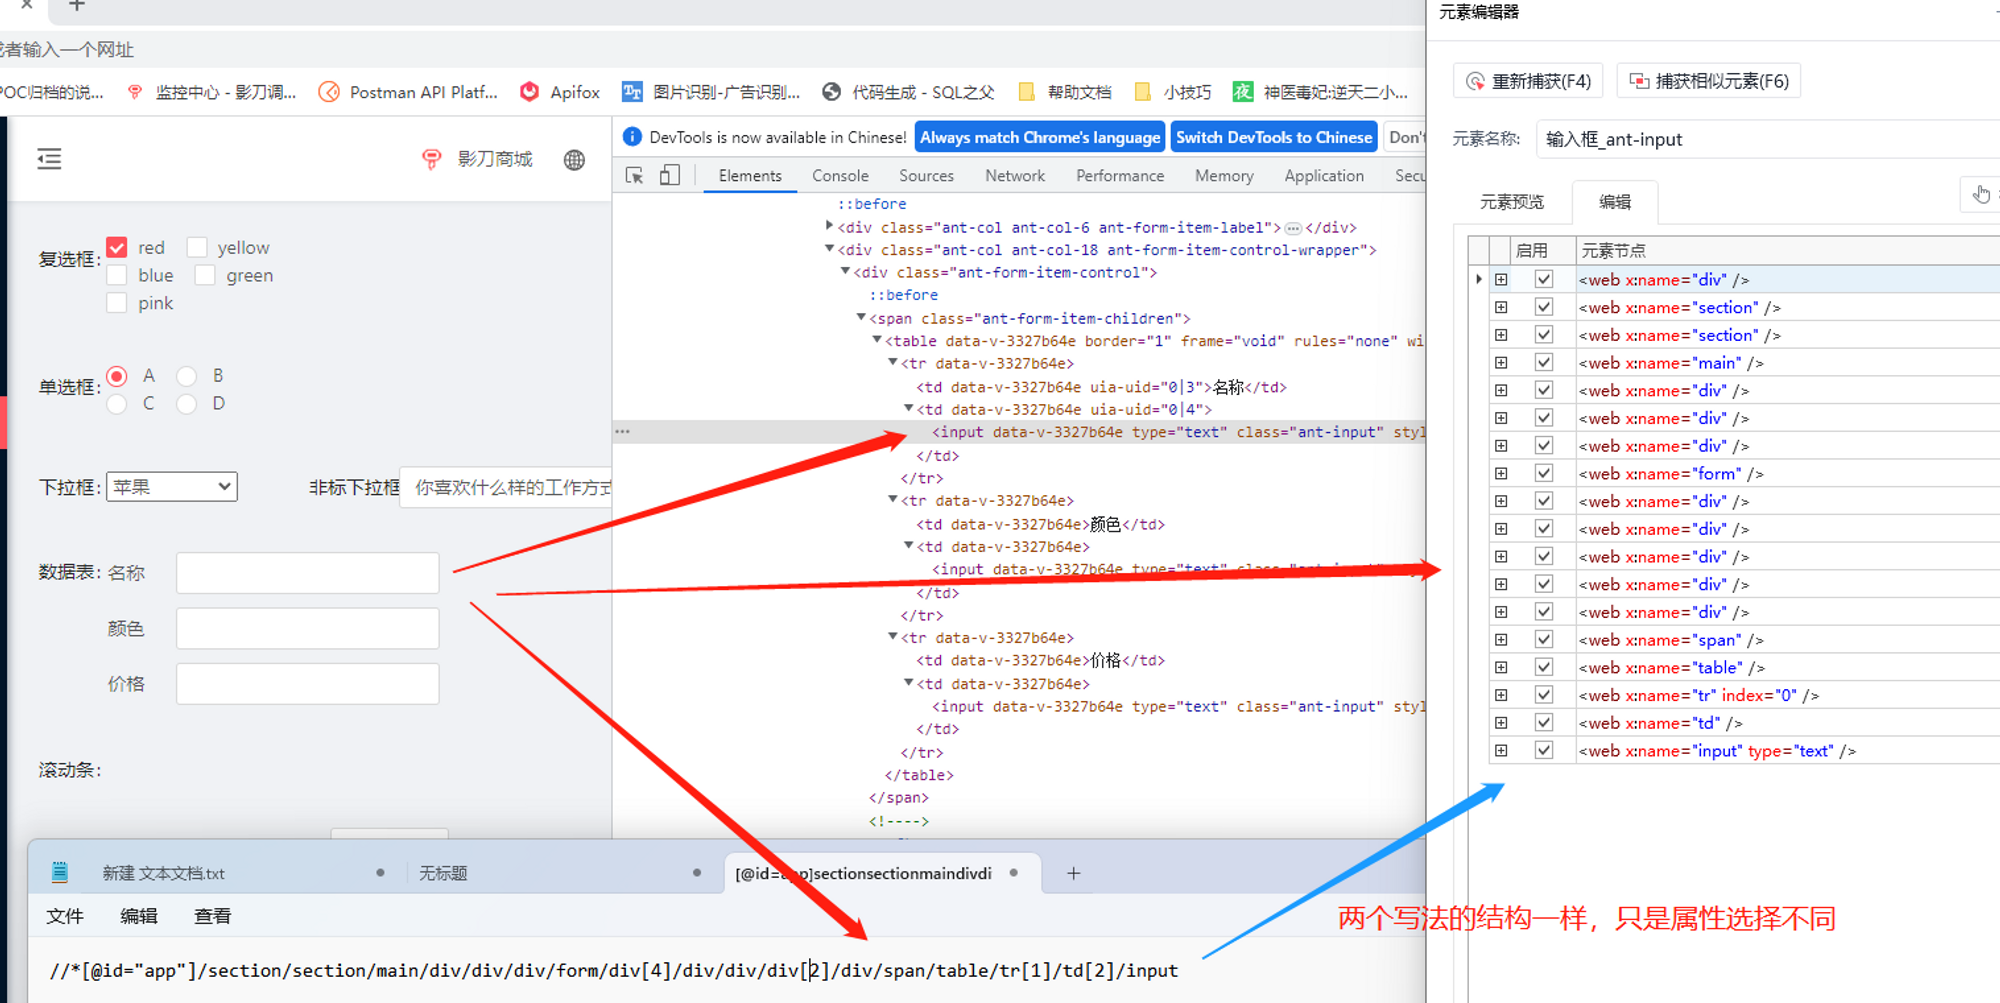Click the 名称 text input field
Image resolution: width=2000 pixels, height=1003 pixels.
308,573
